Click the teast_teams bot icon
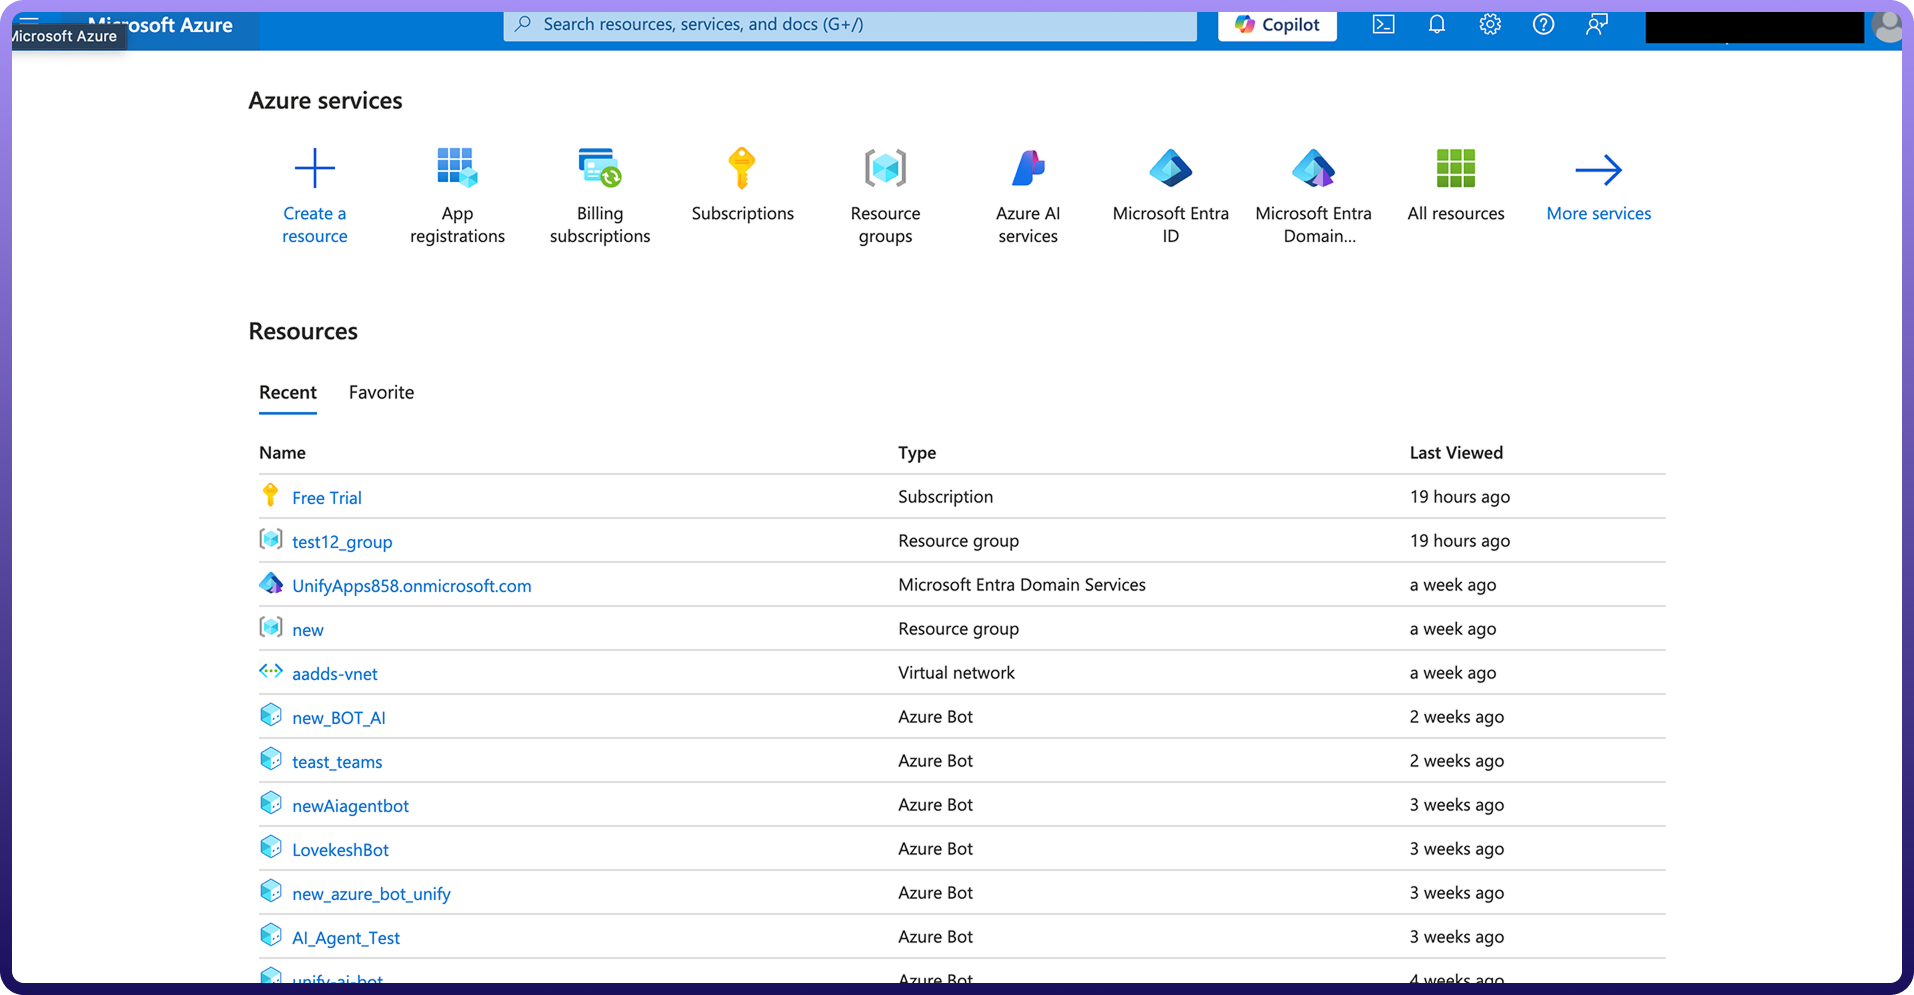Screen dimensions: 1914x995 [271, 759]
